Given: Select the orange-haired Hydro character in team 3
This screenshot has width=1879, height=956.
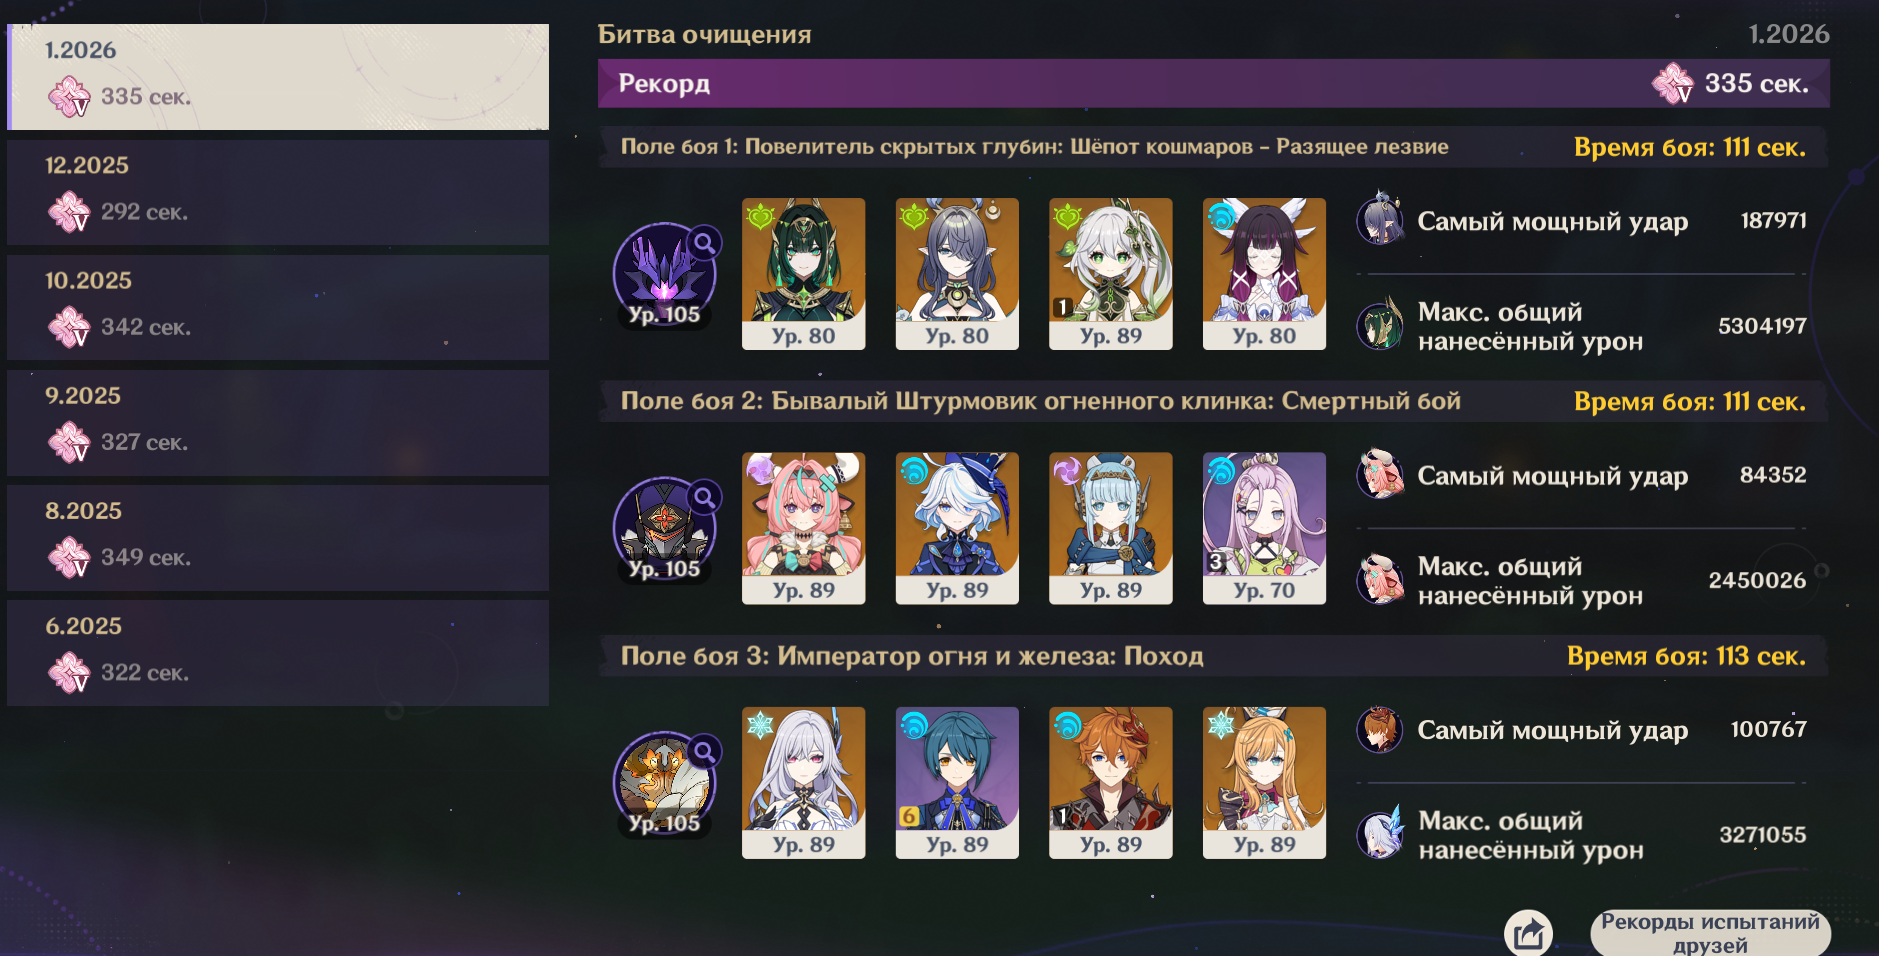Looking at the screenshot, I should point(1111,783).
